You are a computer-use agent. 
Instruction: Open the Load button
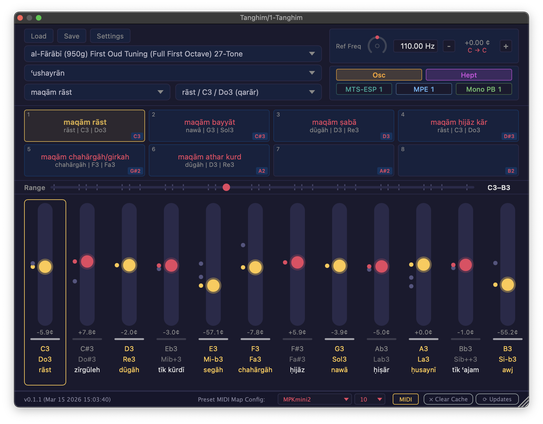[x=38, y=36]
